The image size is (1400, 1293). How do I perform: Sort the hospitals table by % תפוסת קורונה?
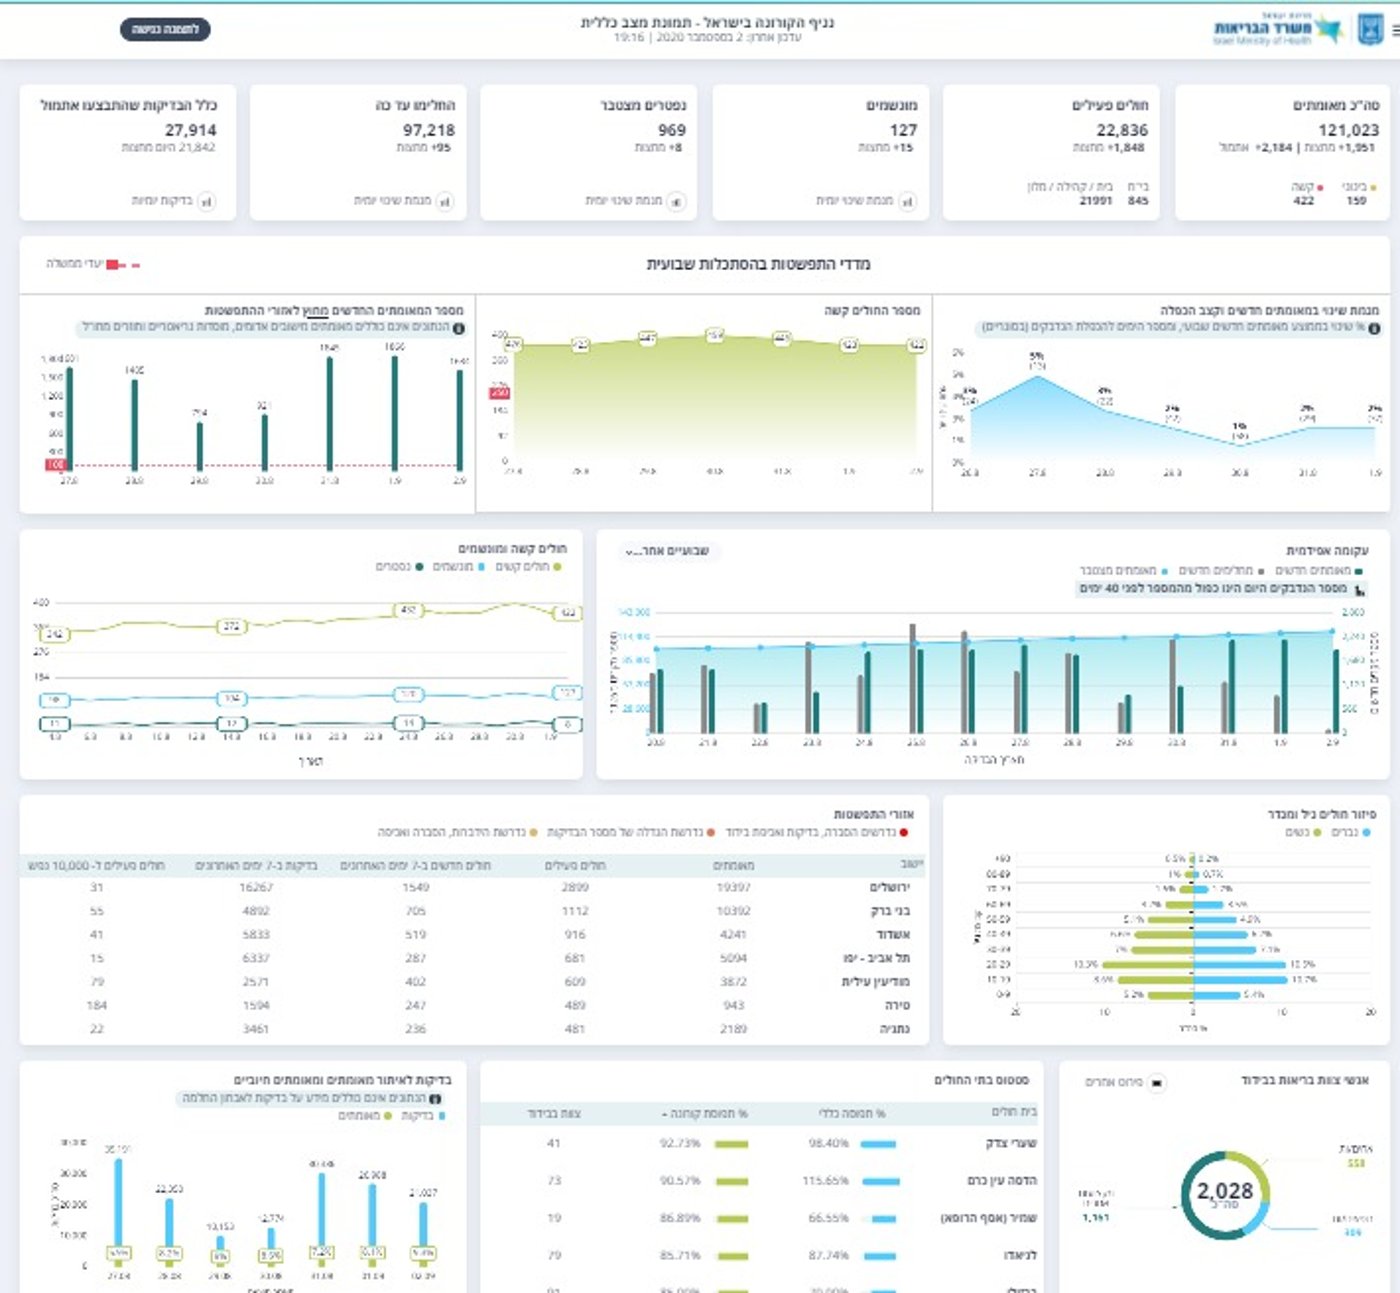click(704, 1114)
